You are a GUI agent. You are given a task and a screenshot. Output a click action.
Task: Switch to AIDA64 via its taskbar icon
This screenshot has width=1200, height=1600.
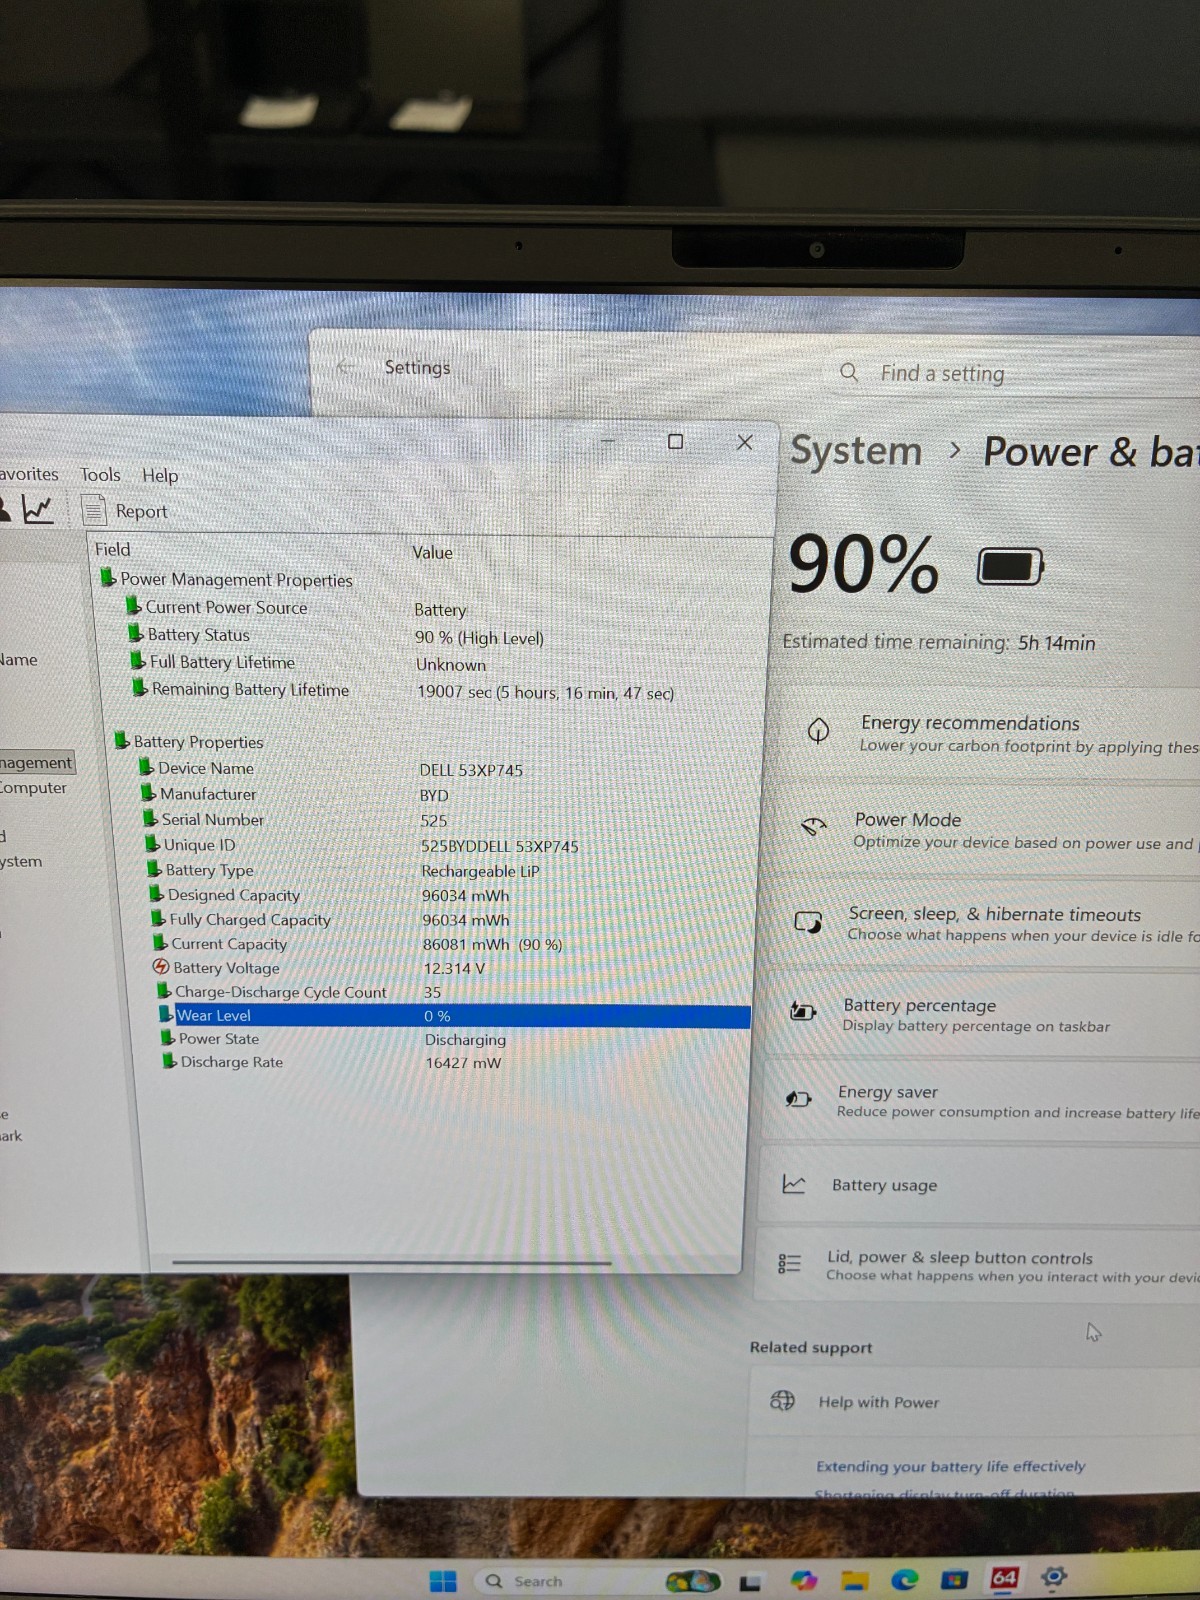click(x=1004, y=1578)
